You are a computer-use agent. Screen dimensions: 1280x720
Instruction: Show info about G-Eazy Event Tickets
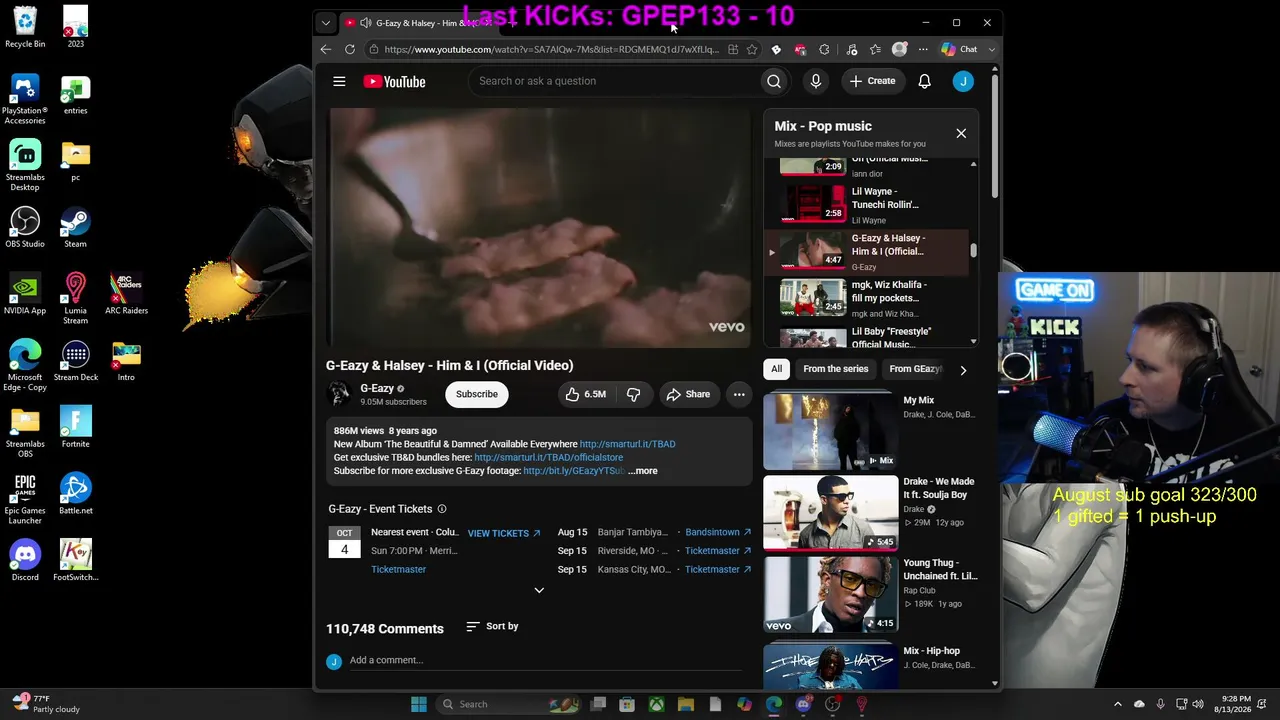(442, 509)
